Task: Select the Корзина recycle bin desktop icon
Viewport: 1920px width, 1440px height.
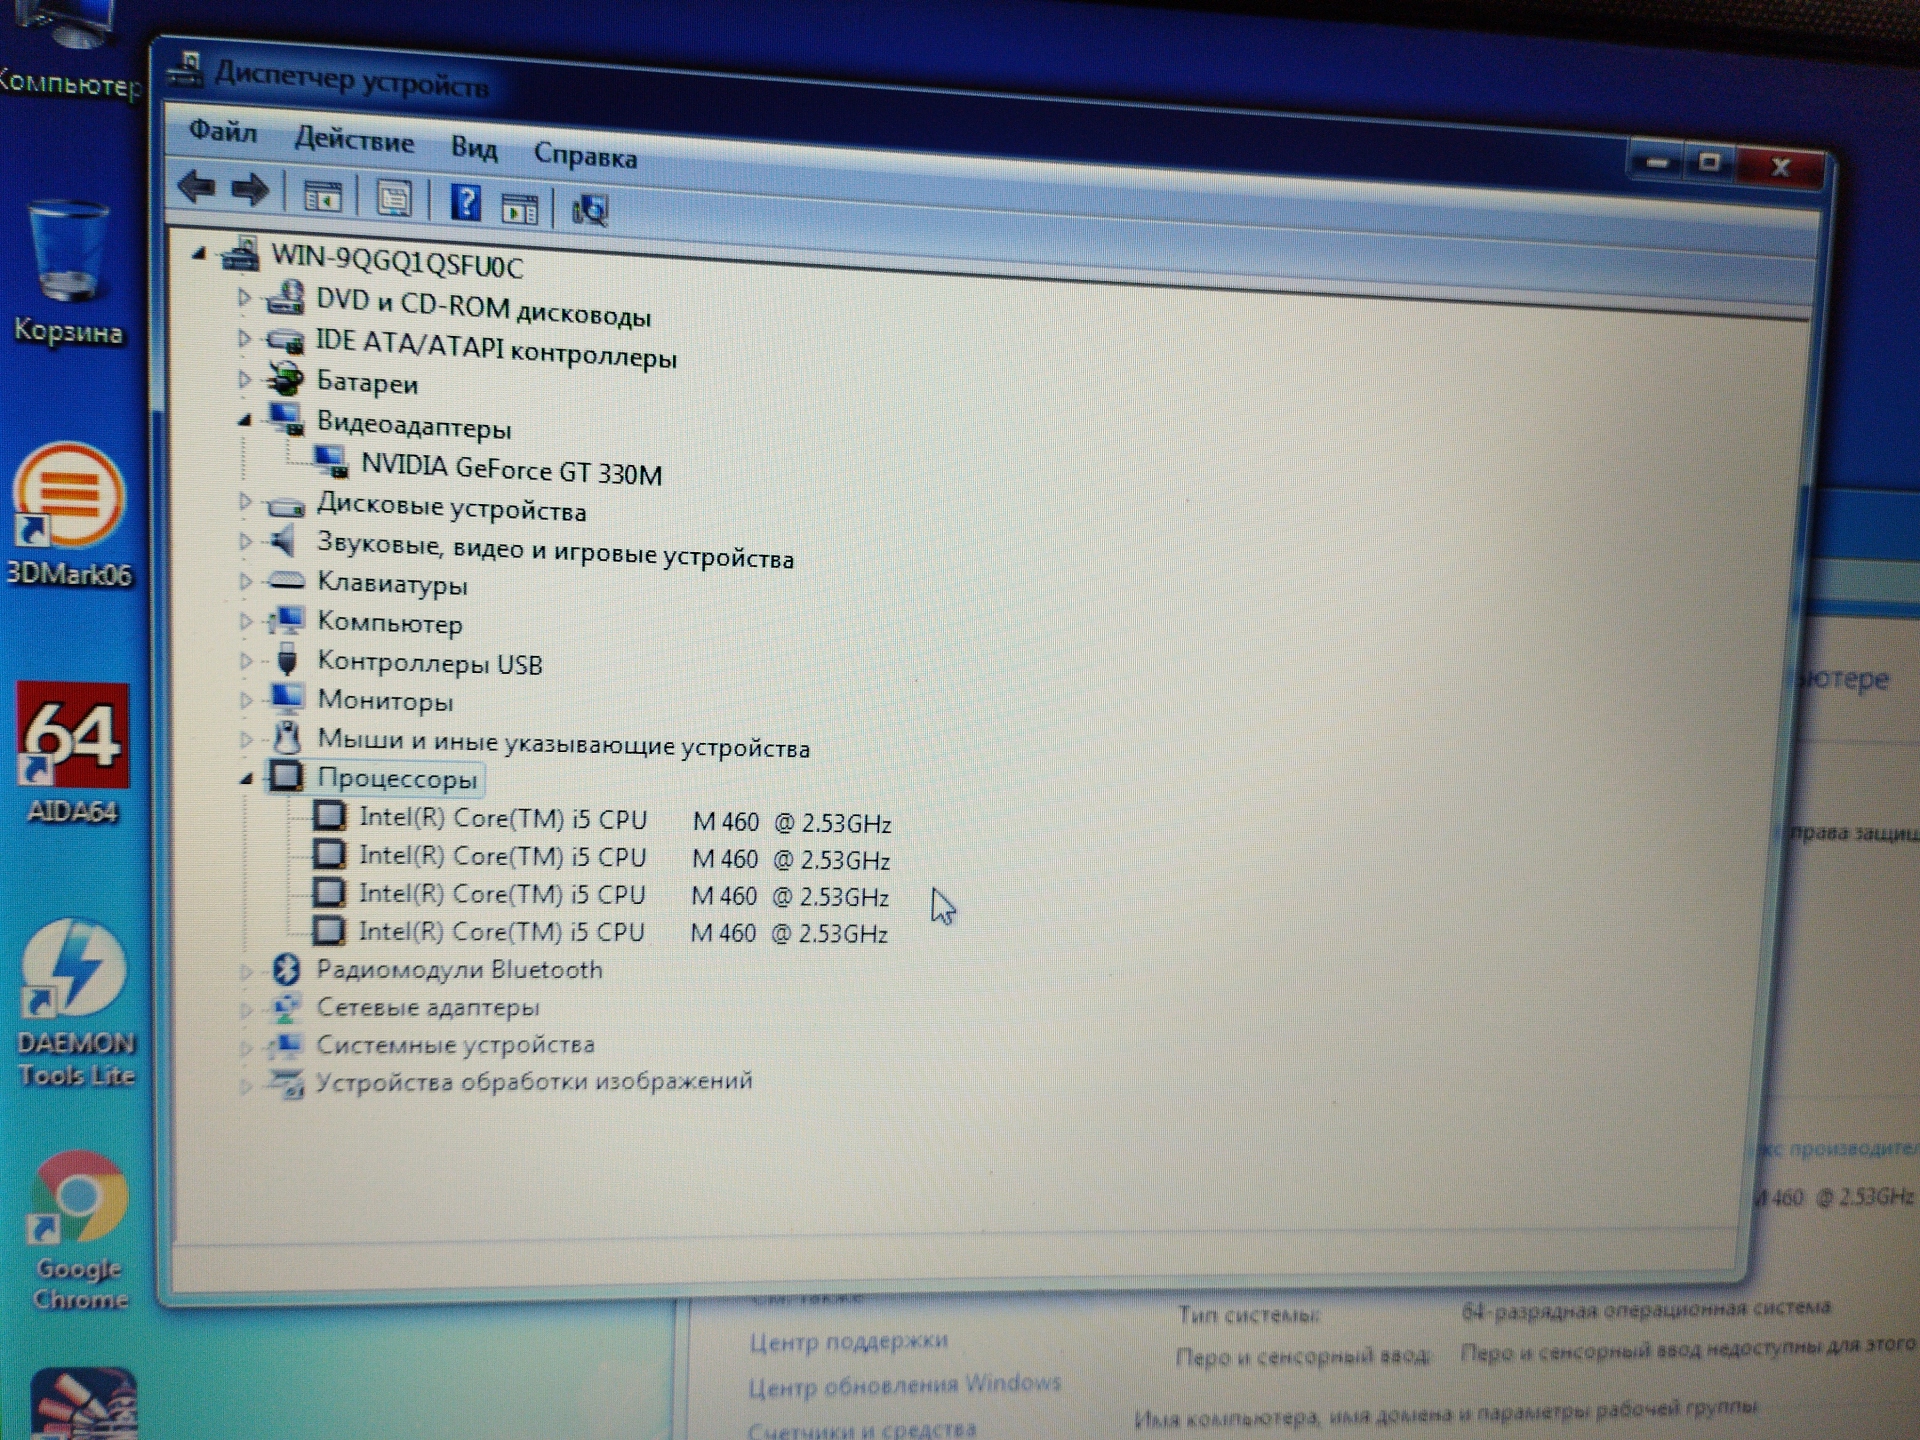Action: pyautogui.click(x=68, y=272)
